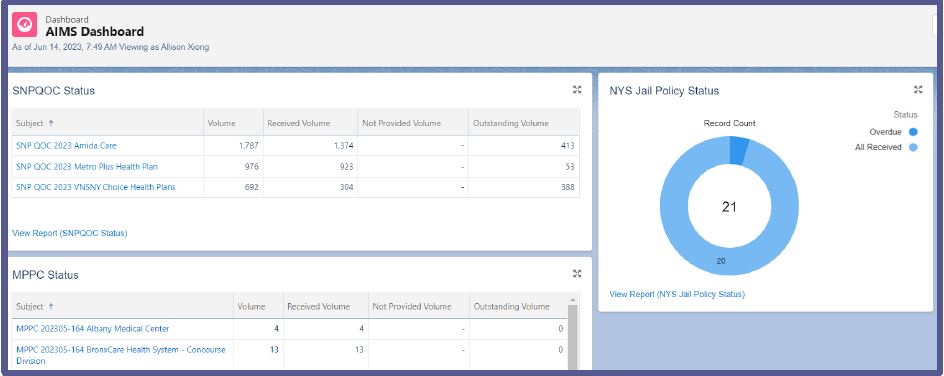
Task: Click the pink AIMS Dashboard gauge icon
Action: coord(25,25)
